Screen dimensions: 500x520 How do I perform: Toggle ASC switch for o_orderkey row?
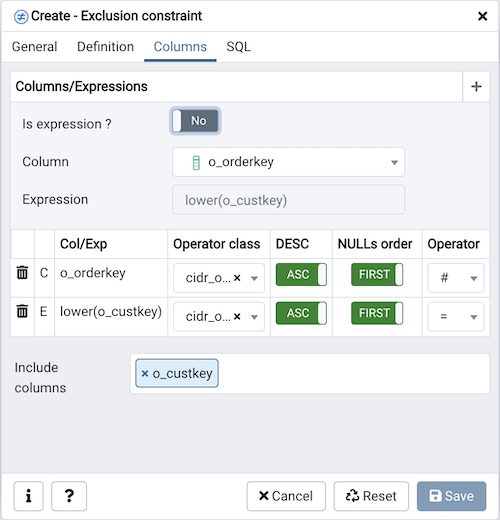click(x=301, y=274)
